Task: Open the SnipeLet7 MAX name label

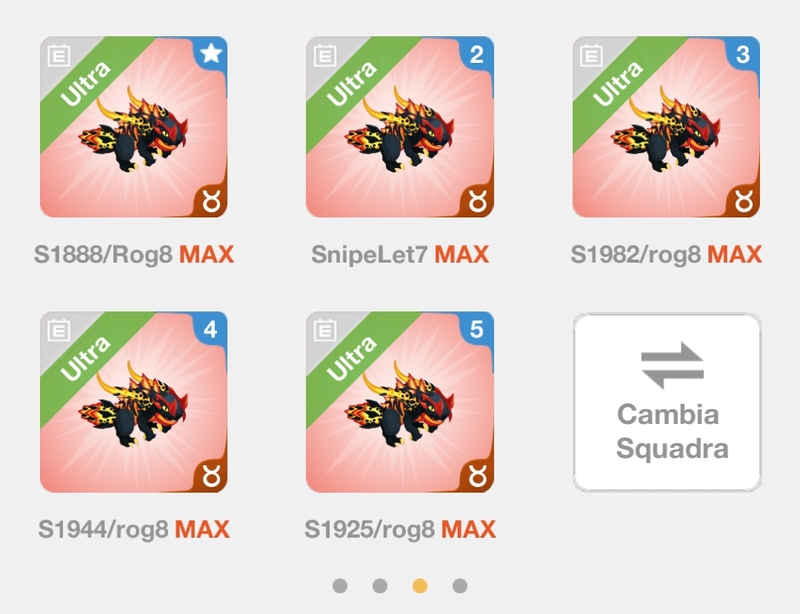Action: (400, 254)
